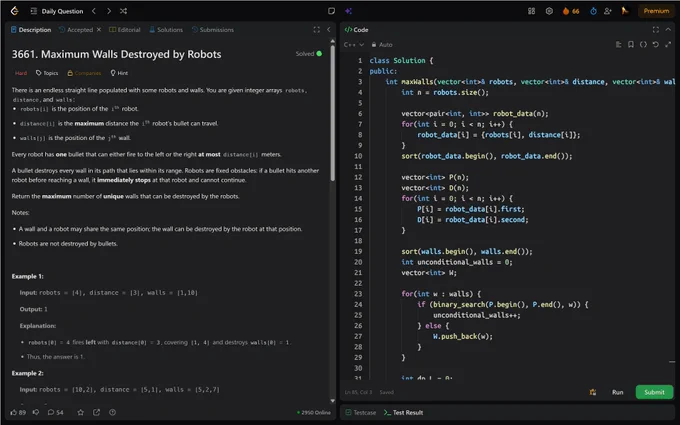Expand editor with diagonal arrows icon
This screenshot has height=425, width=680.
[668, 44]
